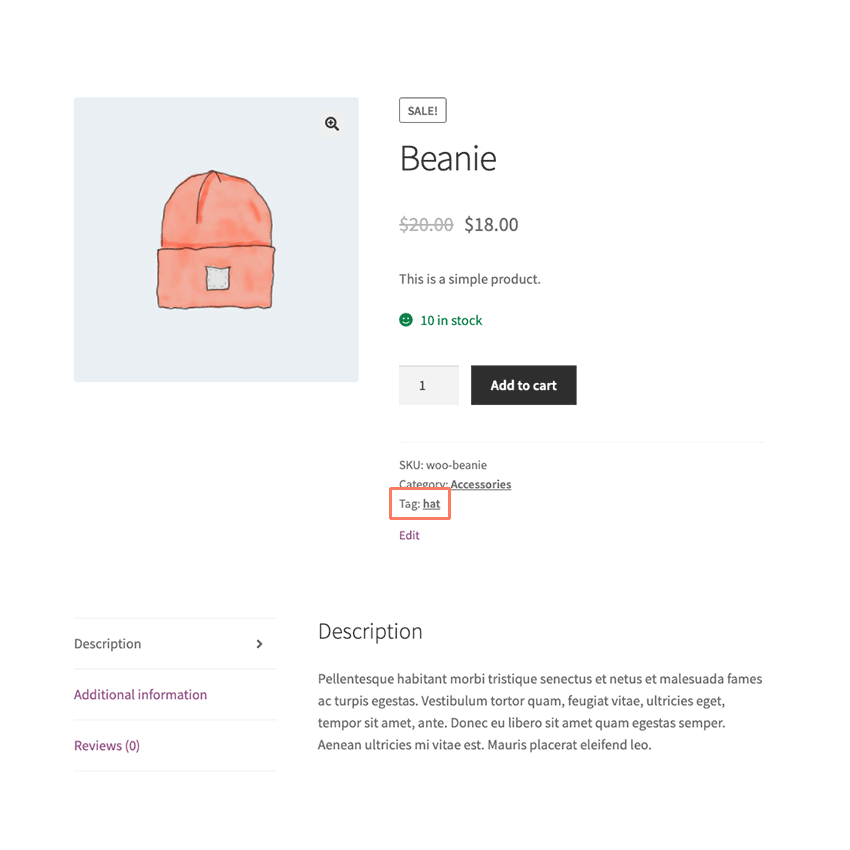The width and height of the screenshot is (850, 850).
Task: Click the Description section heading
Action: 370,632
